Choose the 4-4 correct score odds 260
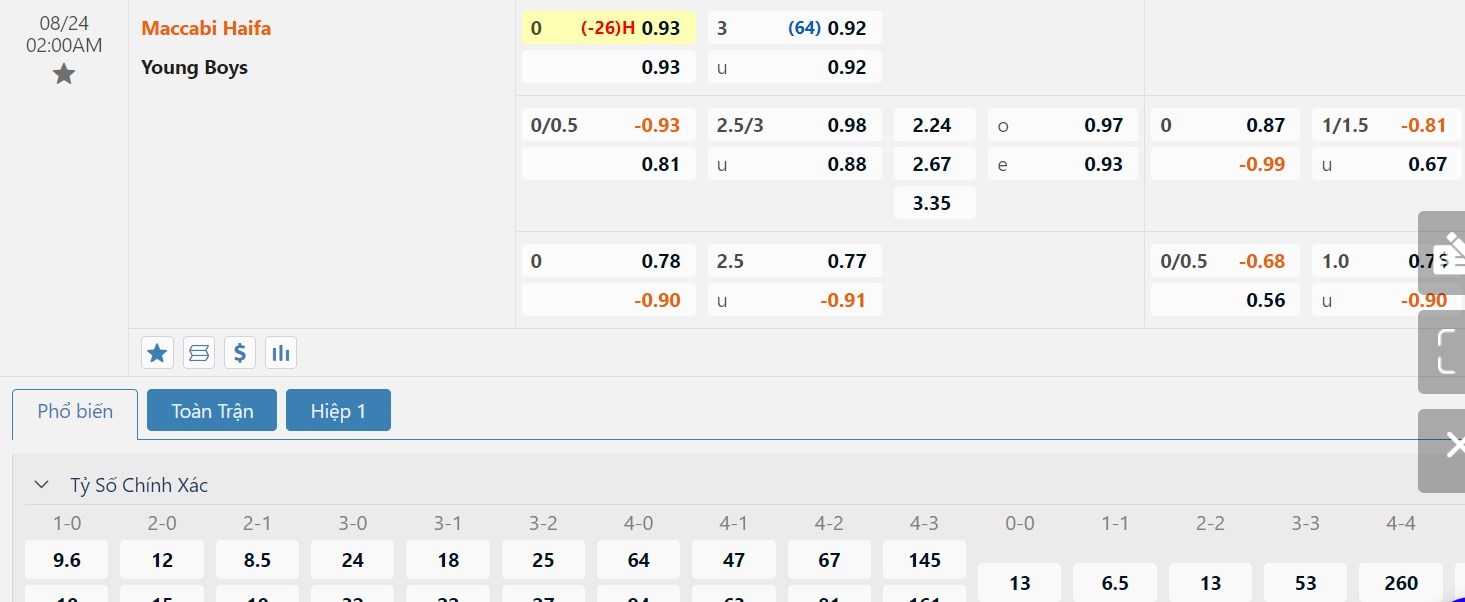 pos(1401,582)
